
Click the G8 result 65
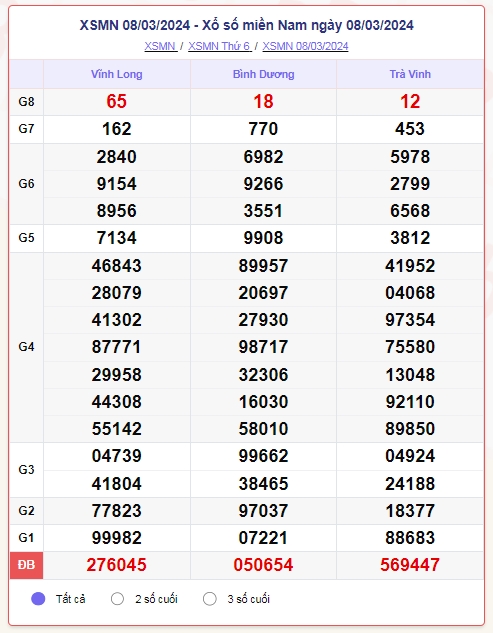coord(117,101)
